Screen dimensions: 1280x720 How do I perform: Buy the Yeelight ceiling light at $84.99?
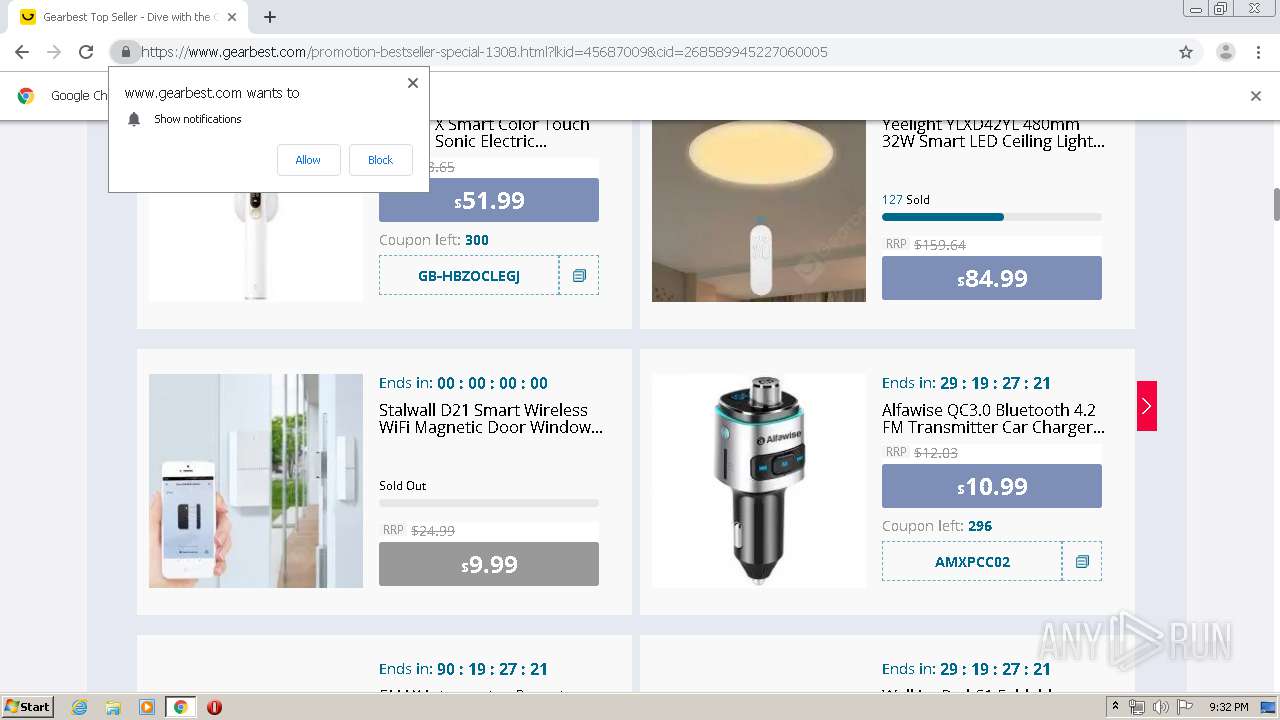coord(992,278)
